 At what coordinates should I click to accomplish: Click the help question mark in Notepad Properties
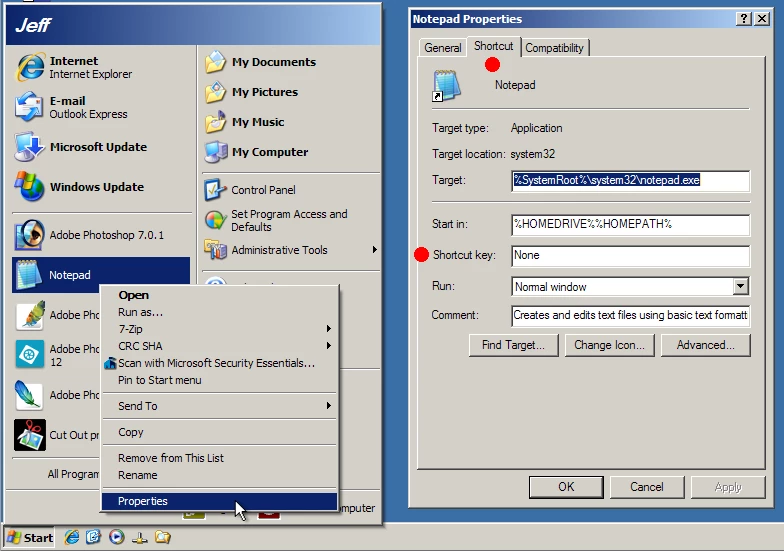coord(744,19)
